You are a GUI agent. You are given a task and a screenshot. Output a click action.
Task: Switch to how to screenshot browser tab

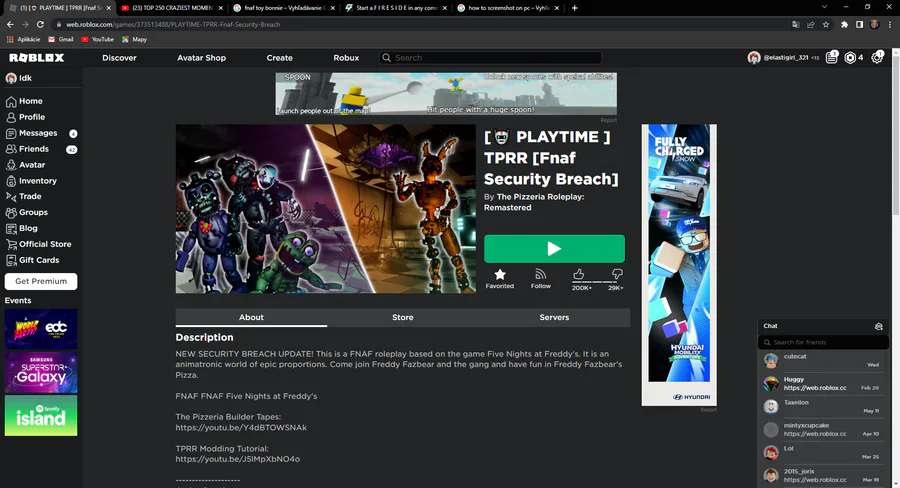[509, 8]
